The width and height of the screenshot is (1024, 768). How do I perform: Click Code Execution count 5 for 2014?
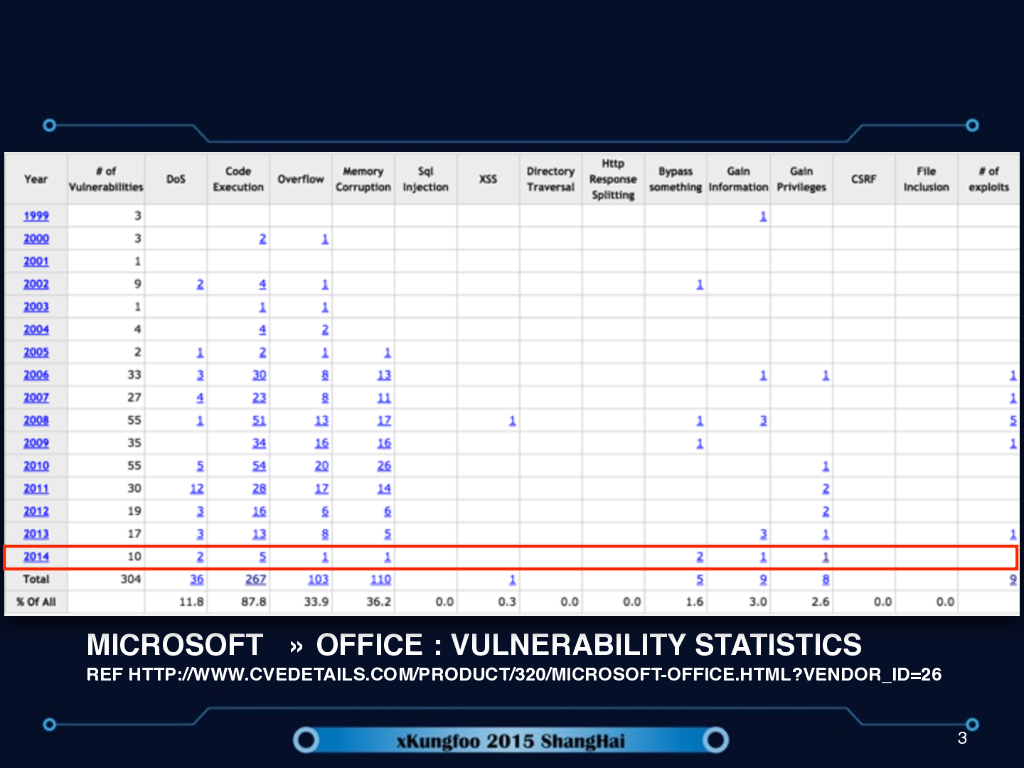(x=263, y=557)
